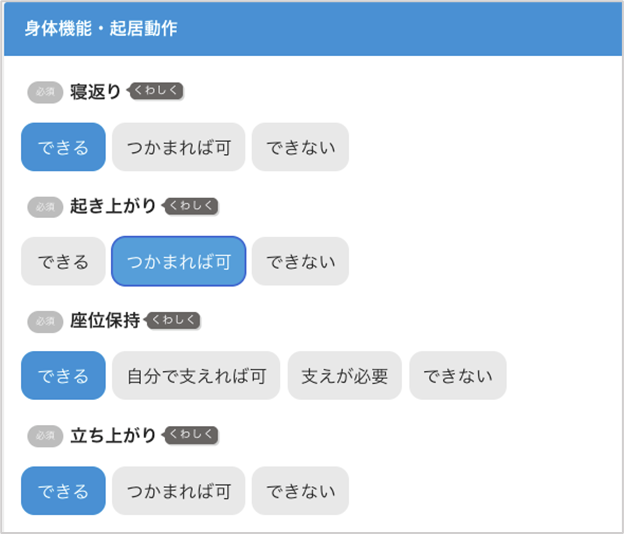Click the 必須 badge beside 寝返り
Screen dimensions: 624x534
click(x=45, y=92)
